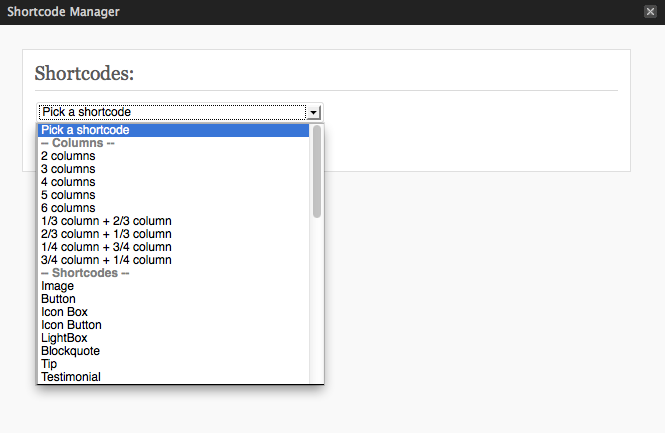Select the 3 columns option
This screenshot has height=433, width=665.
173,169
